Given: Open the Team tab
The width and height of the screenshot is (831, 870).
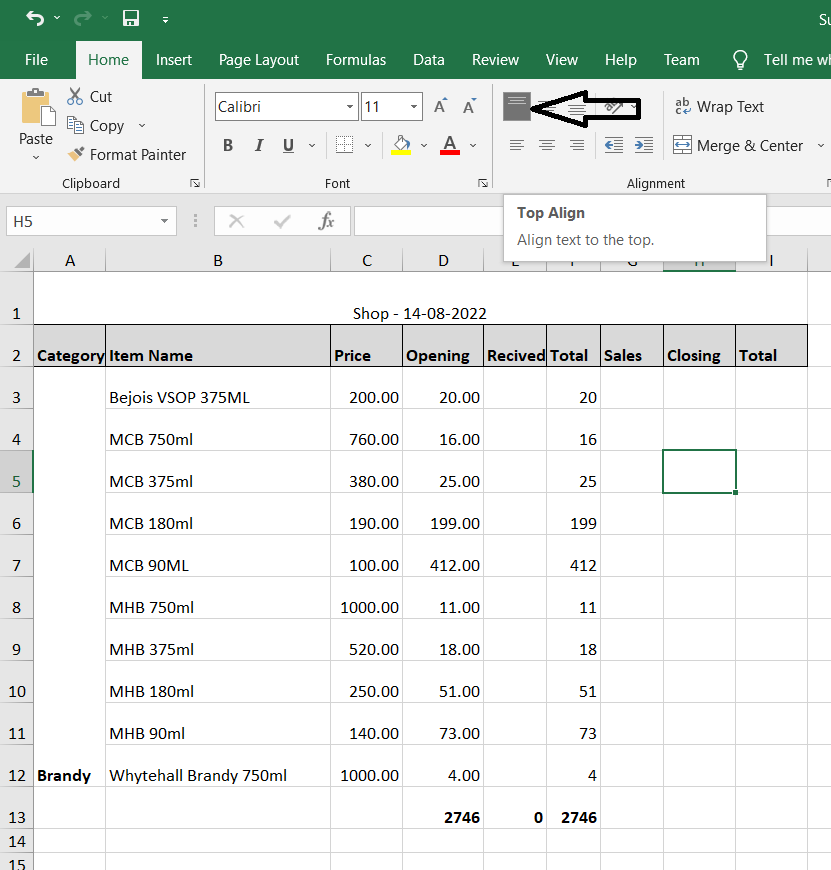Looking at the screenshot, I should pyautogui.click(x=682, y=60).
